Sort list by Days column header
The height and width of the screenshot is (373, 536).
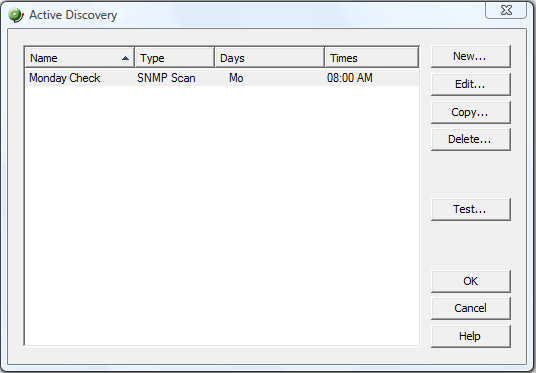tap(269, 58)
